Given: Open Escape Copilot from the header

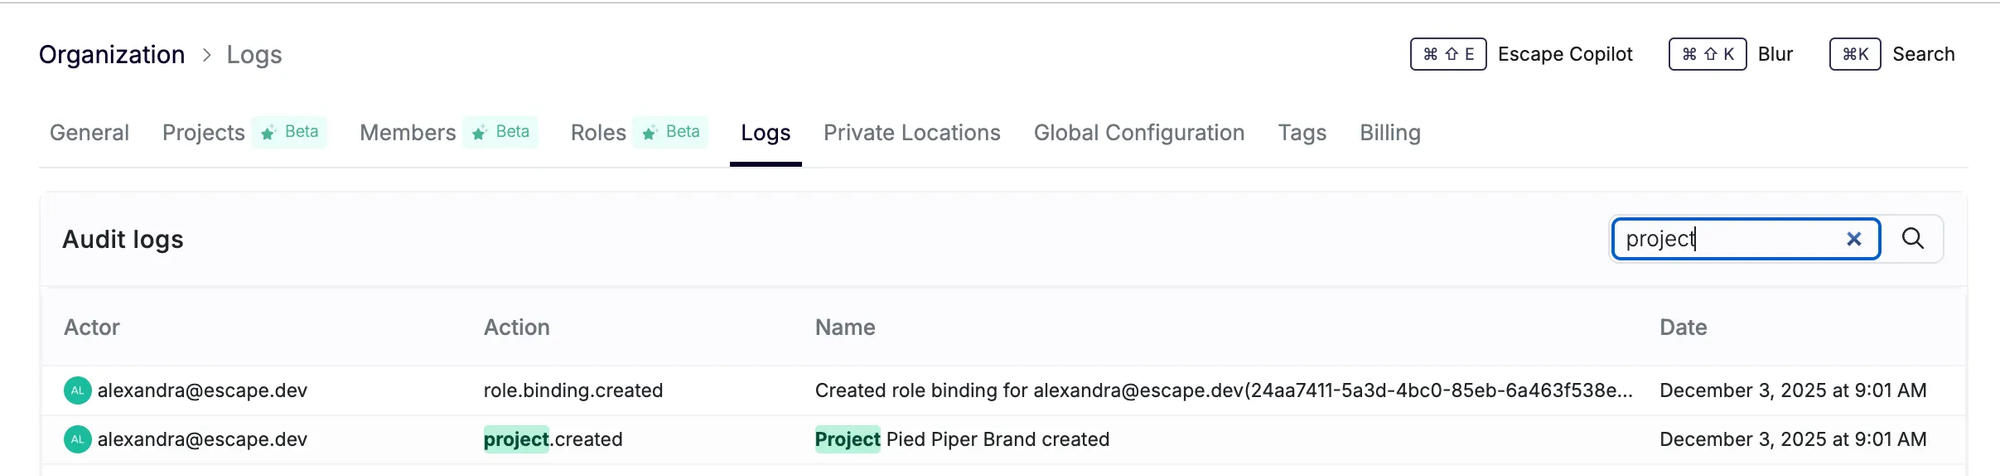Looking at the screenshot, I should (x=1564, y=54).
